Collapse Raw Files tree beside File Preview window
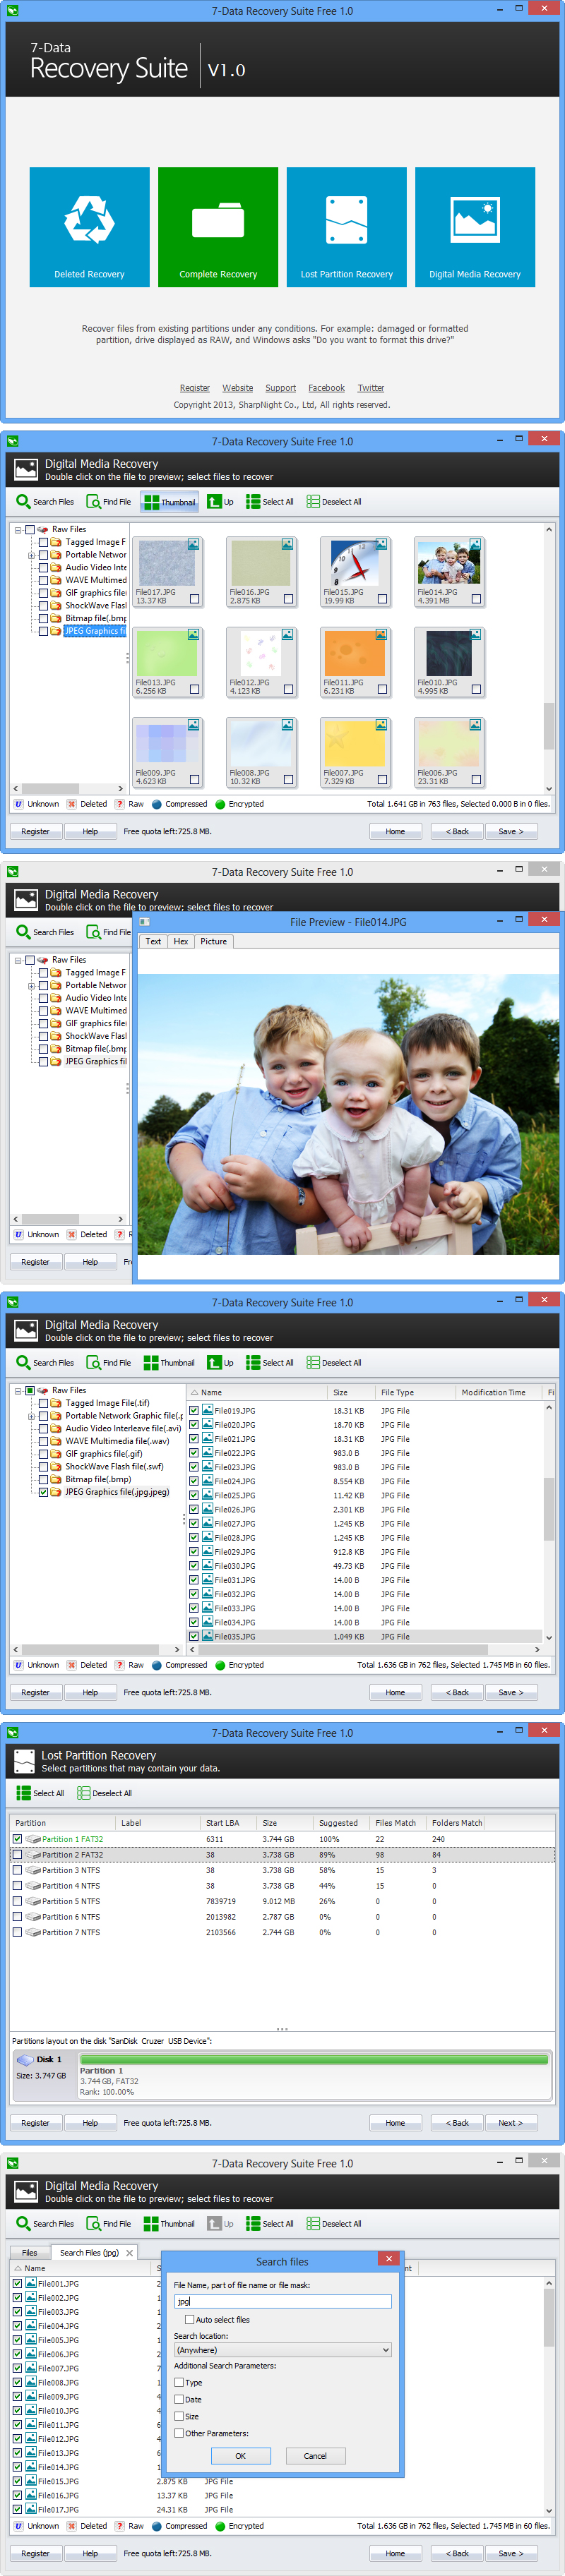This screenshot has height=2576, width=565. coord(18,960)
